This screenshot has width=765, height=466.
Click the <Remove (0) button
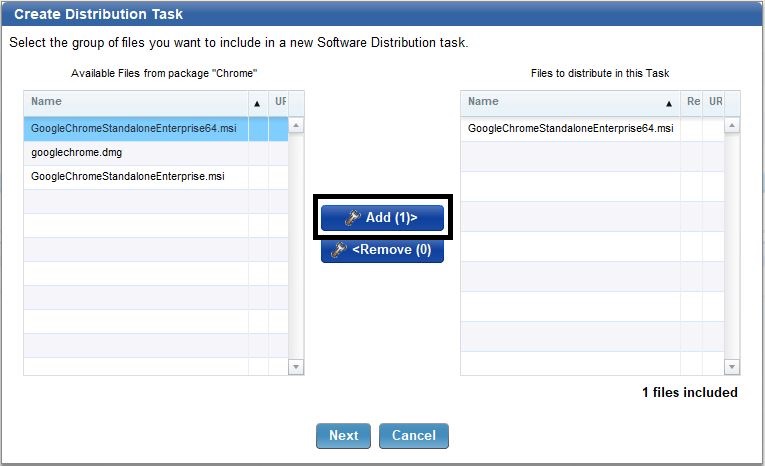tap(382, 250)
